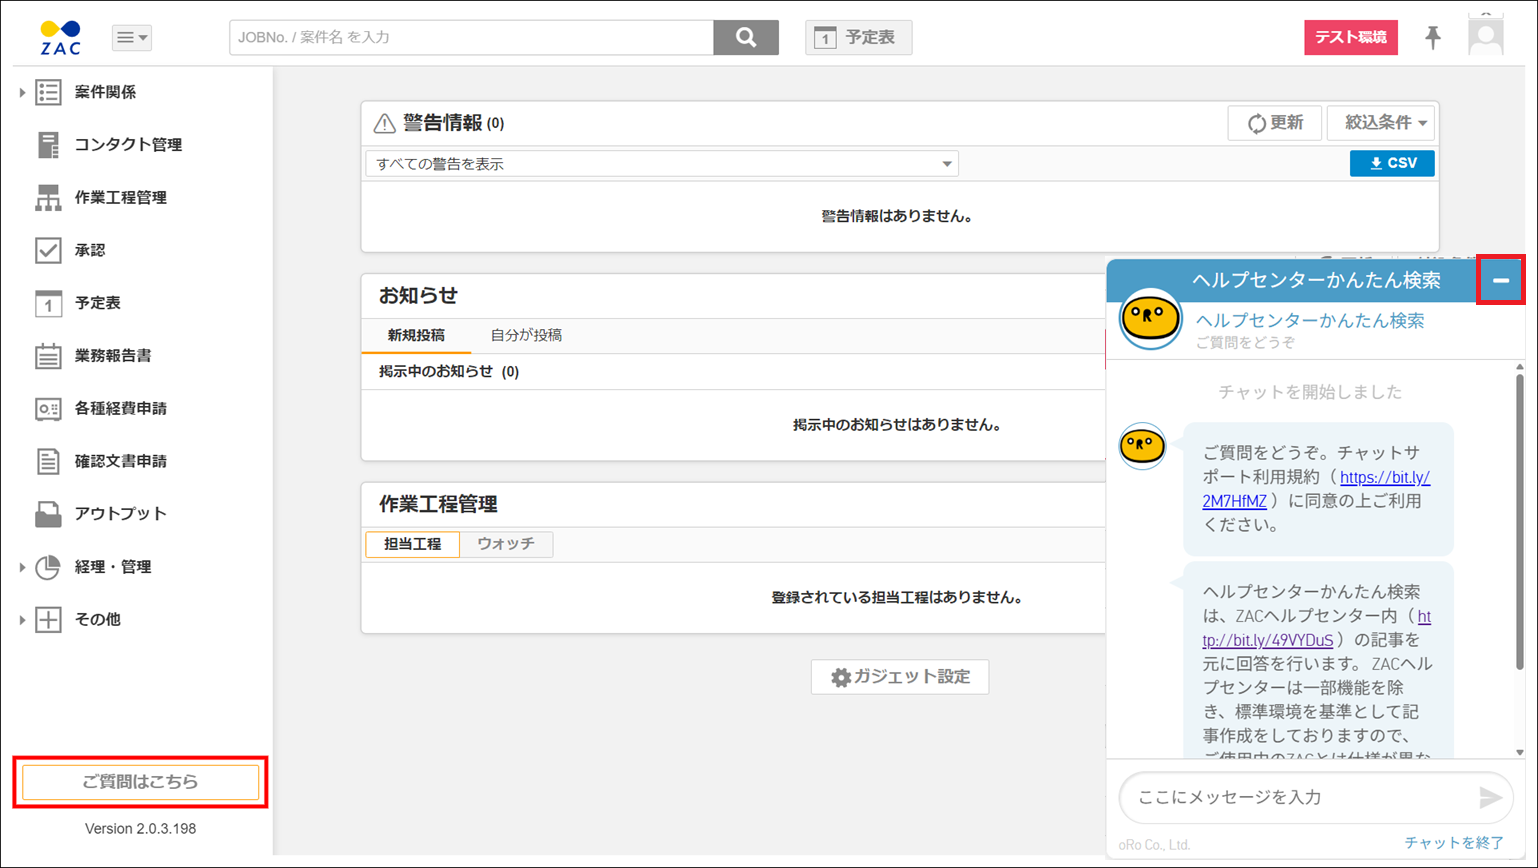1538x868 pixels.
Task: Click the 予定表 calendar icon in sidebar
Action: 48,303
